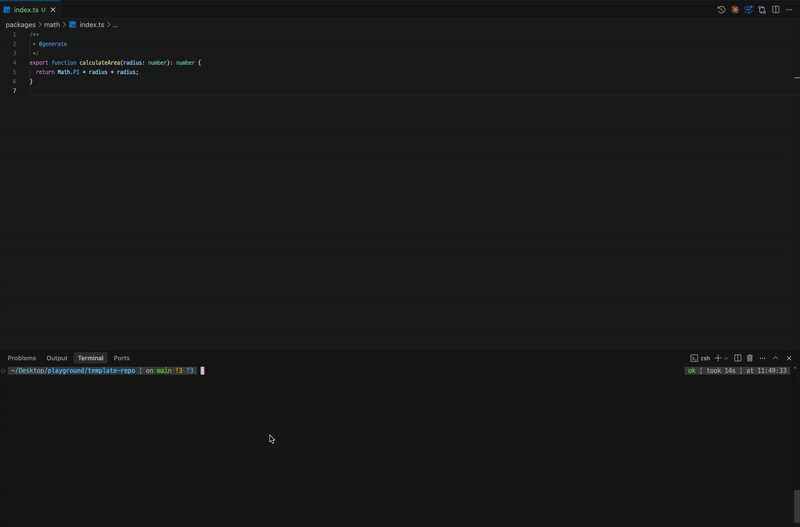This screenshot has height=527, width=800.
Task: Open editor More Actions ellipsis menu
Action: [x=789, y=10]
